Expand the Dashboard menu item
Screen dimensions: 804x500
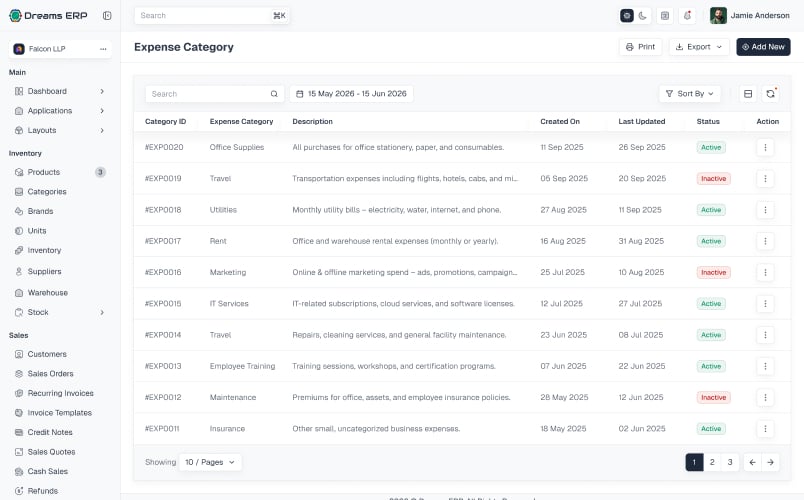(60, 91)
